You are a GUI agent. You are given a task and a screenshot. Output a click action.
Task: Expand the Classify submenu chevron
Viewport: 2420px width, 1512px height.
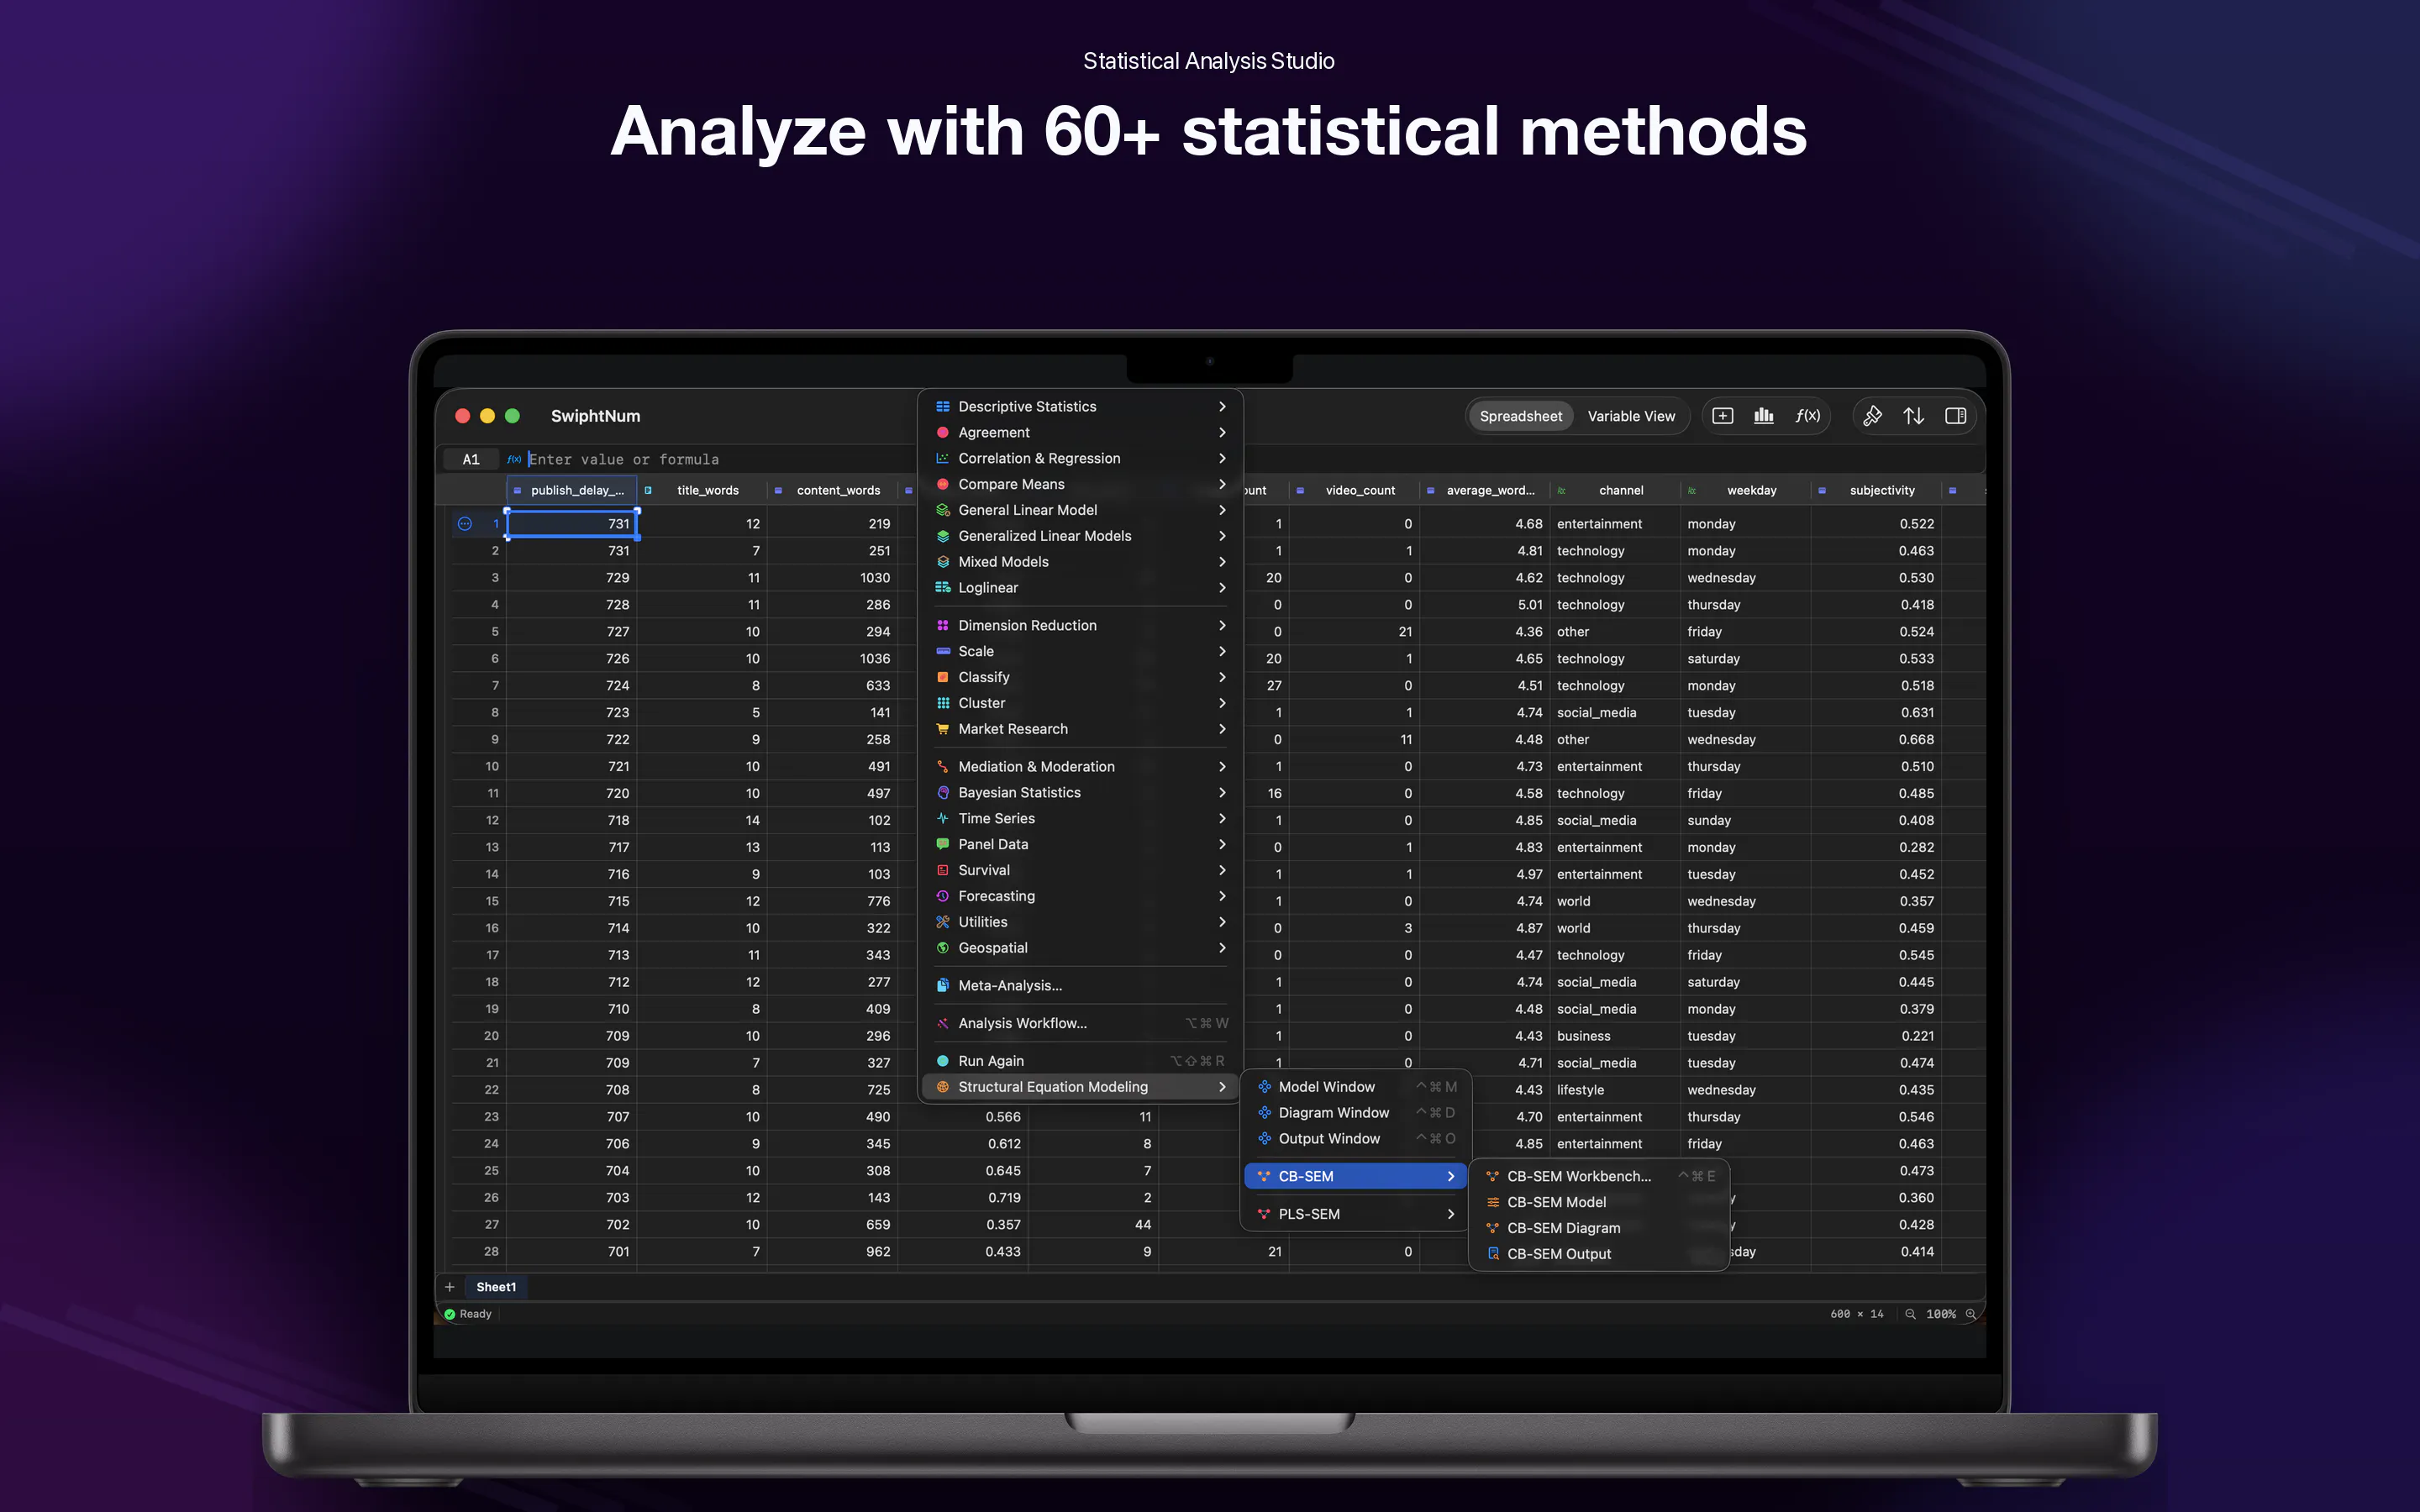coord(1222,677)
